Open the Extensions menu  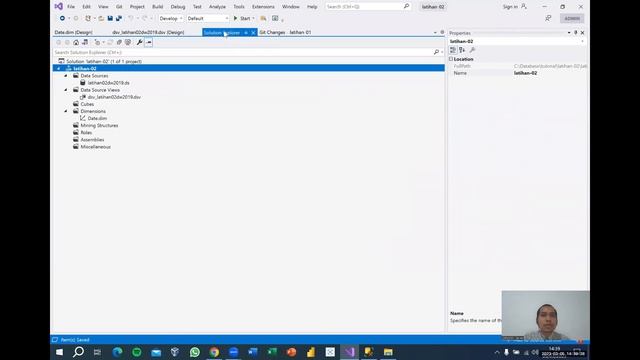click(x=263, y=7)
